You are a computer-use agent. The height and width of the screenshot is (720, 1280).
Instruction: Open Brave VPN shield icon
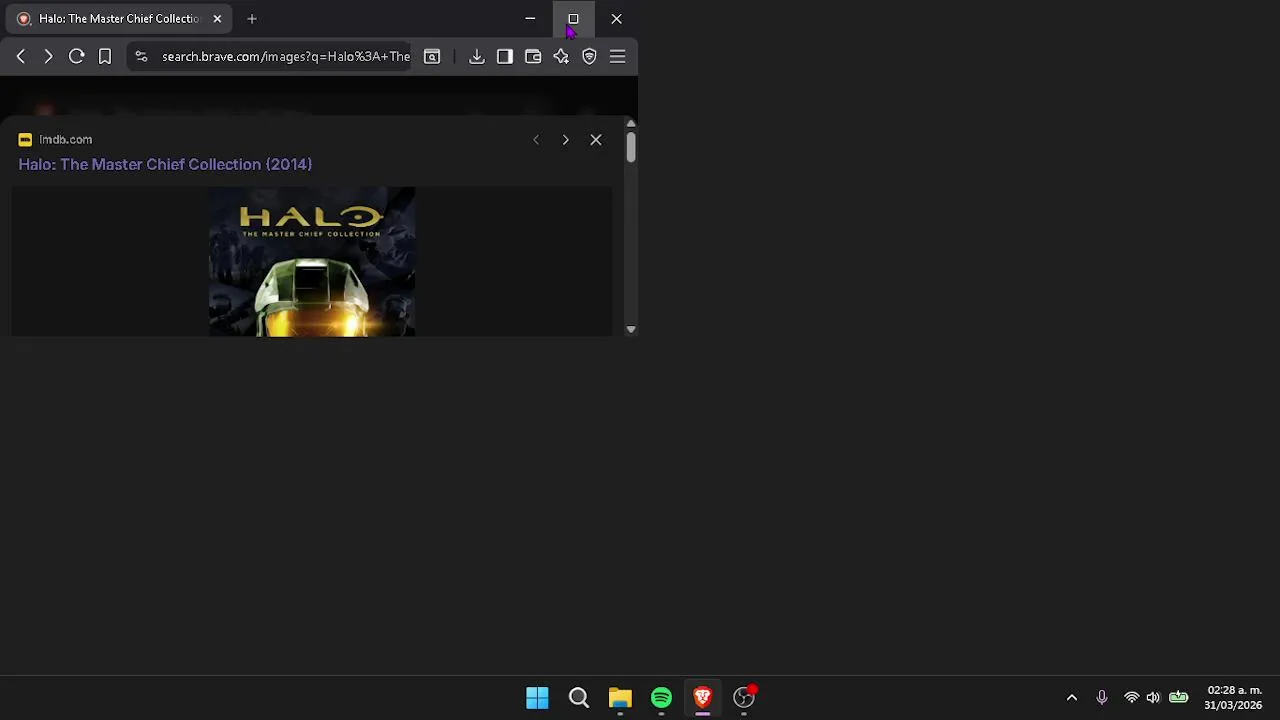pyautogui.click(x=589, y=57)
